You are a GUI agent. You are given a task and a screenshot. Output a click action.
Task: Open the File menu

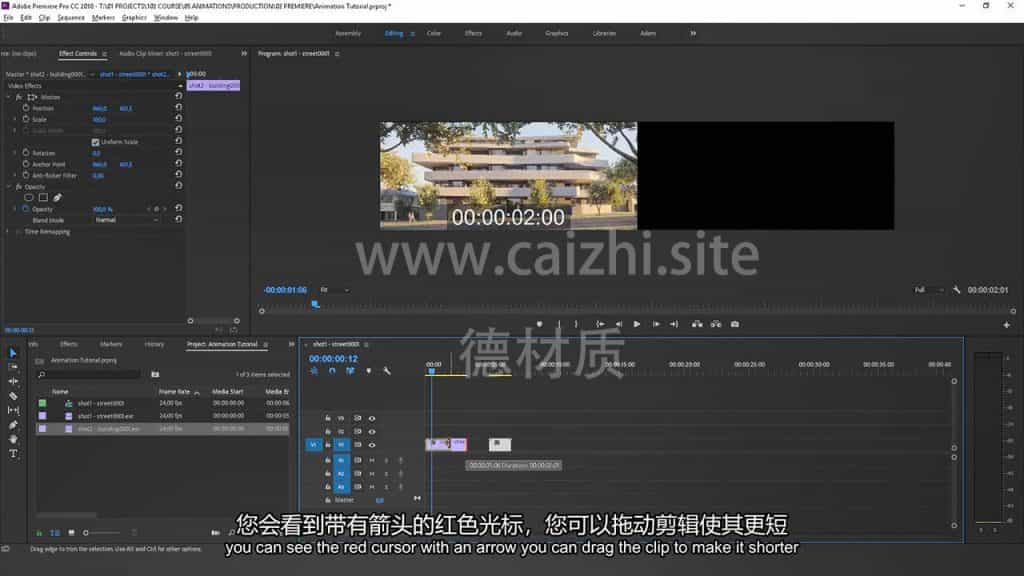8,18
